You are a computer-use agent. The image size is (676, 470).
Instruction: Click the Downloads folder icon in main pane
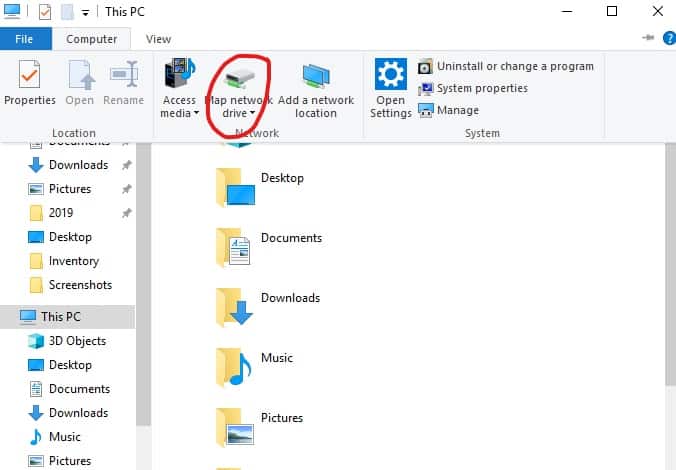(234, 307)
